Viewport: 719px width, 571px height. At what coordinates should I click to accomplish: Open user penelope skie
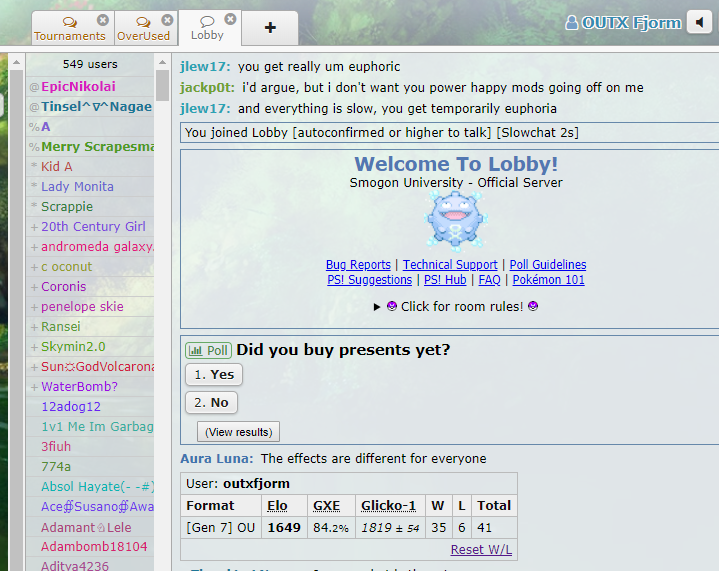[90, 306]
